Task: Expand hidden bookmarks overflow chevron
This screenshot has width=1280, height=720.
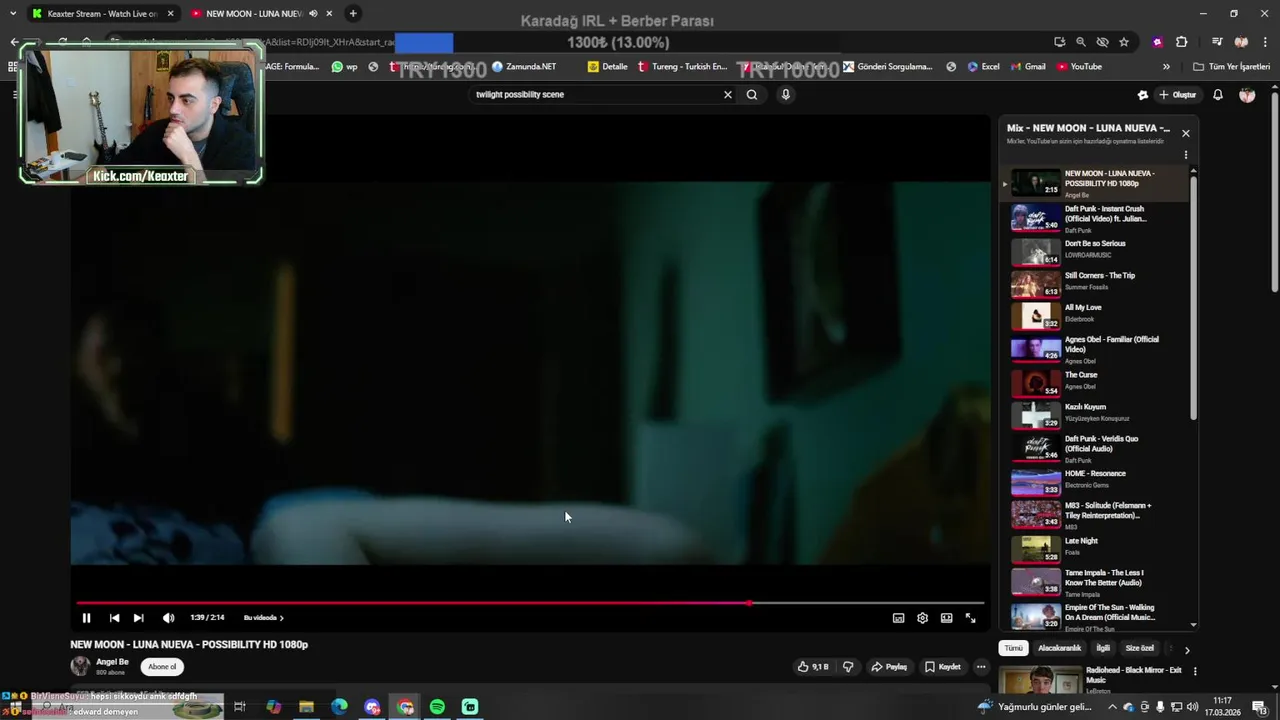Action: [1166, 67]
